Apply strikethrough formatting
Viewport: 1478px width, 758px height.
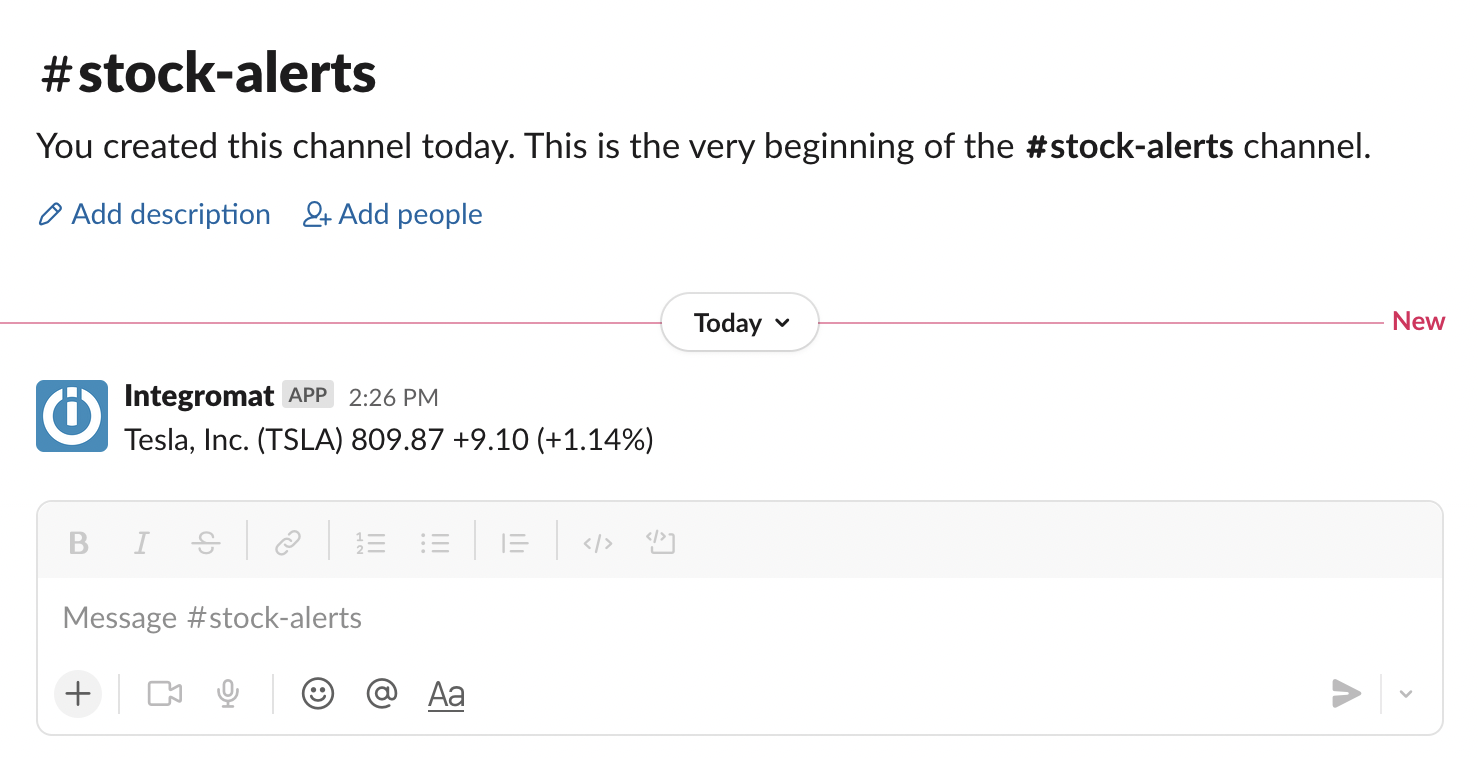[205, 542]
